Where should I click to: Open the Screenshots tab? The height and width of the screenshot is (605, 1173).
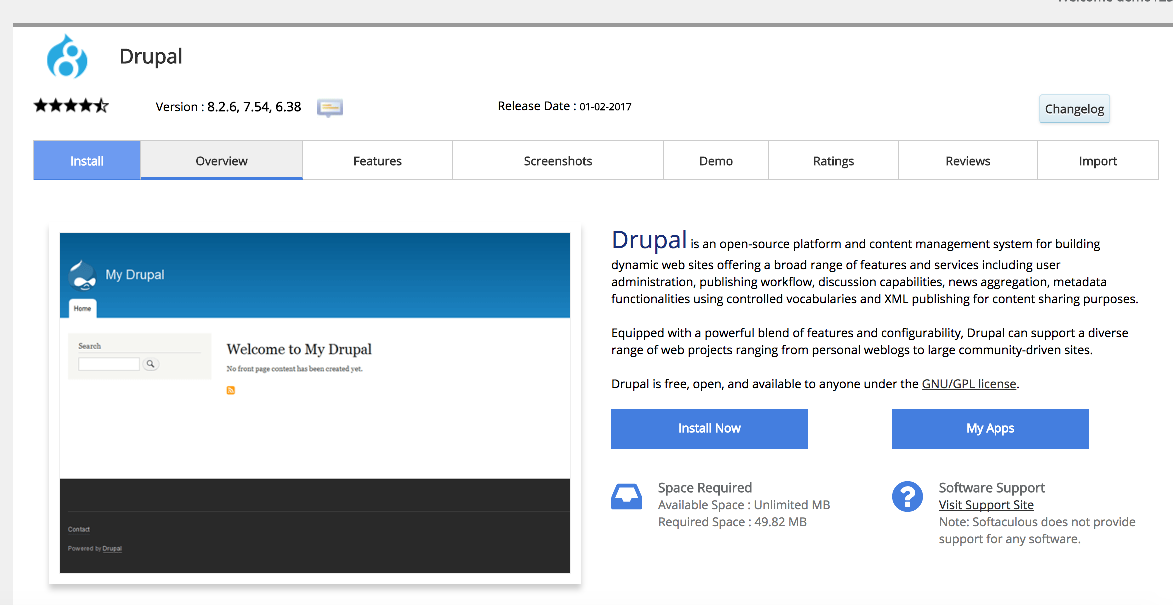pos(558,160)
